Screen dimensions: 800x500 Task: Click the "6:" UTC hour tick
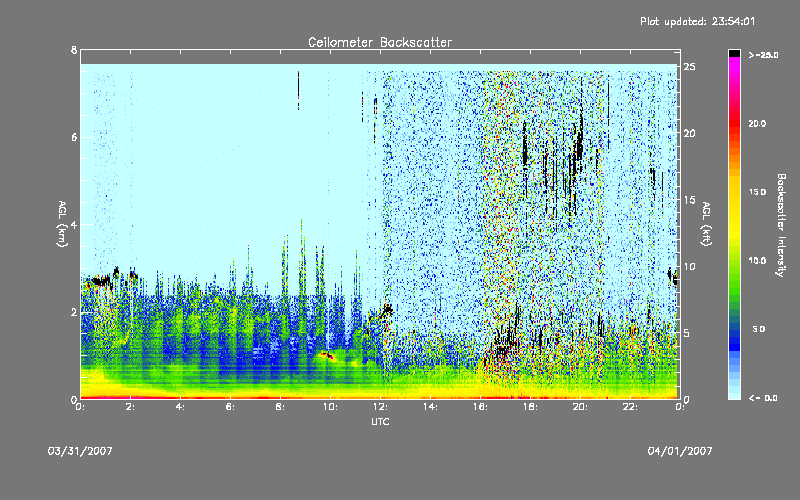tap(230, 407)
